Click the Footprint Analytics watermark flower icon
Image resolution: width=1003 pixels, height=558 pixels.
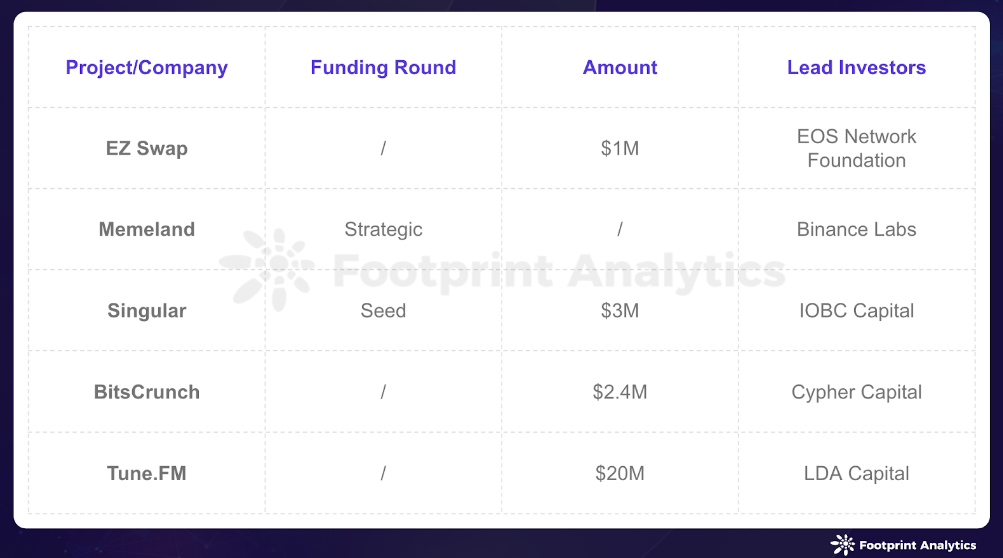coord(267,269)
